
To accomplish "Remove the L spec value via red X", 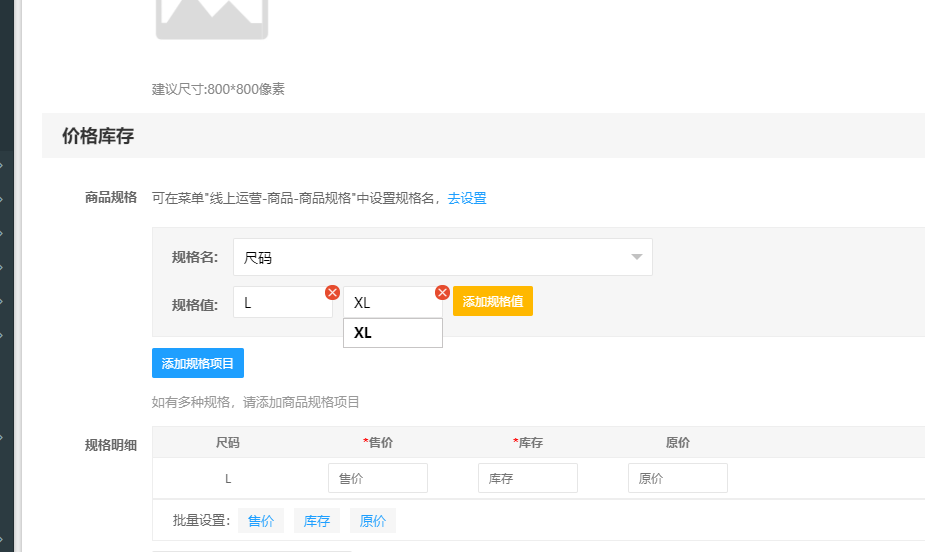I will (332, 292).
